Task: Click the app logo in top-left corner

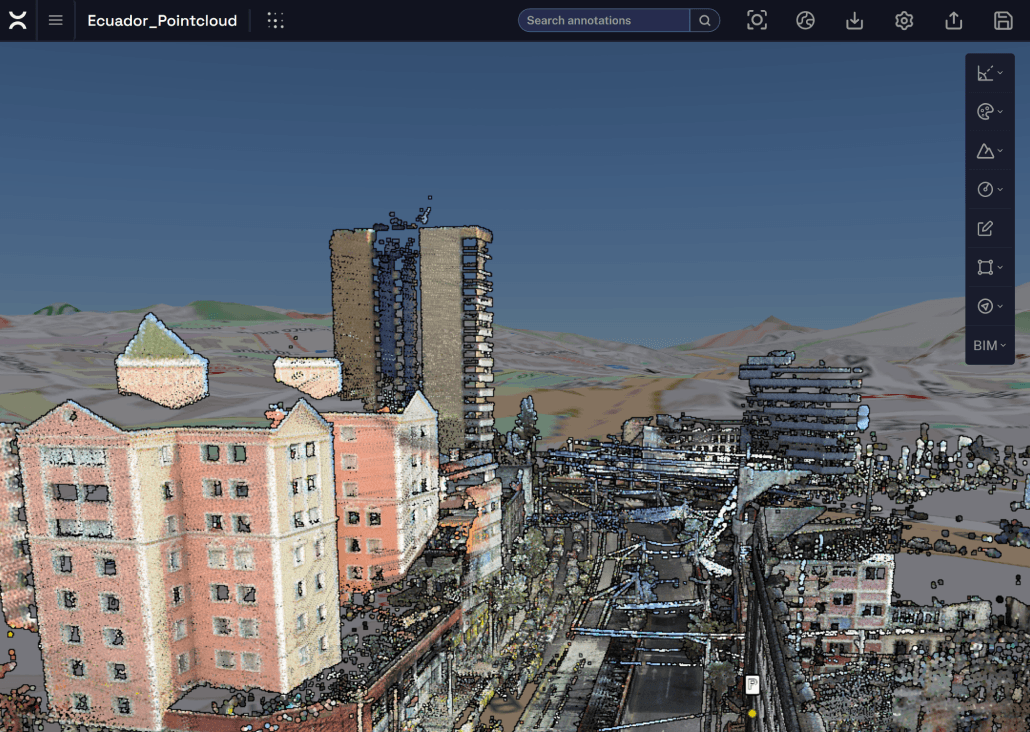Action: pyautogui.click(x=18, y=21)
